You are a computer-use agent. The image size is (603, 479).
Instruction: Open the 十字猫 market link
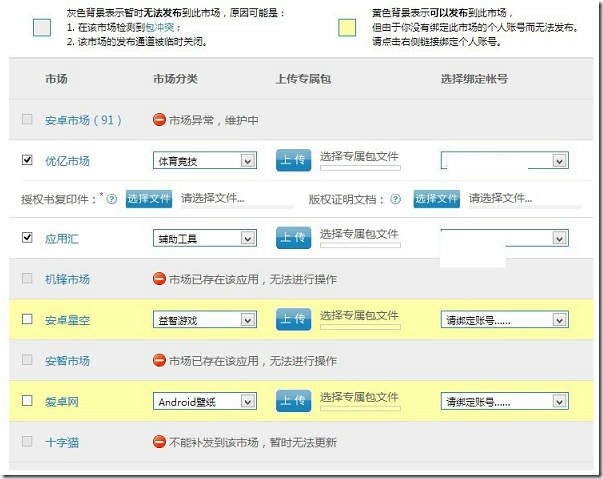62,442
